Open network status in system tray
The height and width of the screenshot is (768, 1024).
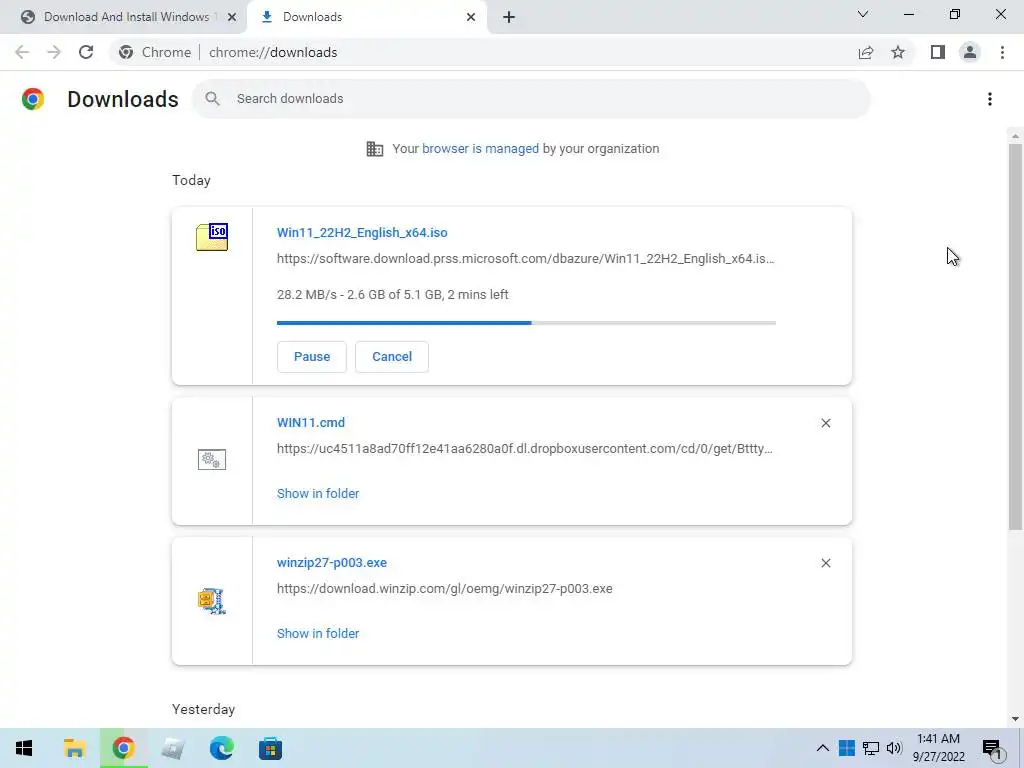871,748
